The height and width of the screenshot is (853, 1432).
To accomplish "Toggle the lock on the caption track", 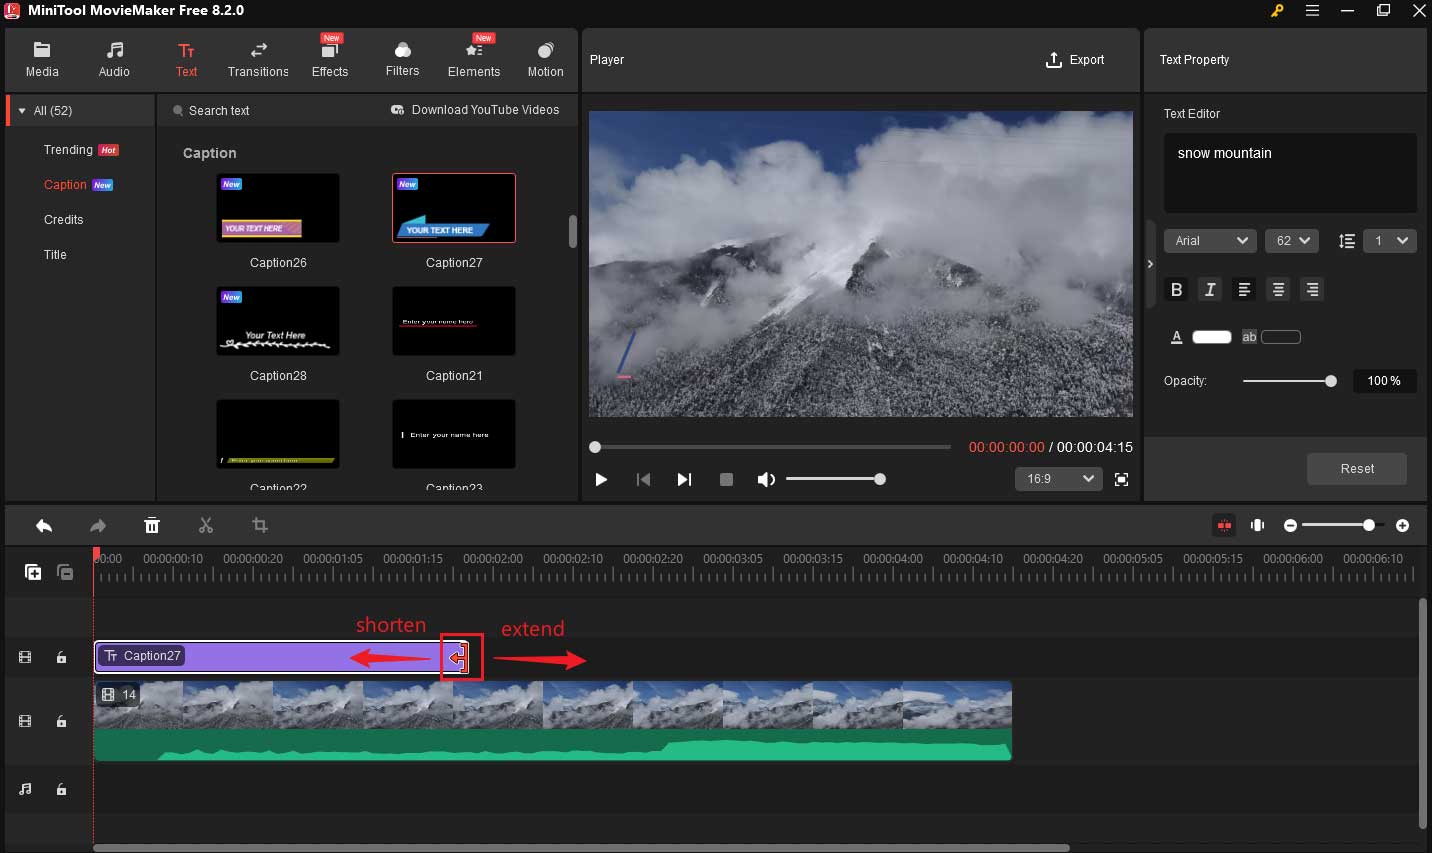I will pyautogui.click(x=61, y=657).
